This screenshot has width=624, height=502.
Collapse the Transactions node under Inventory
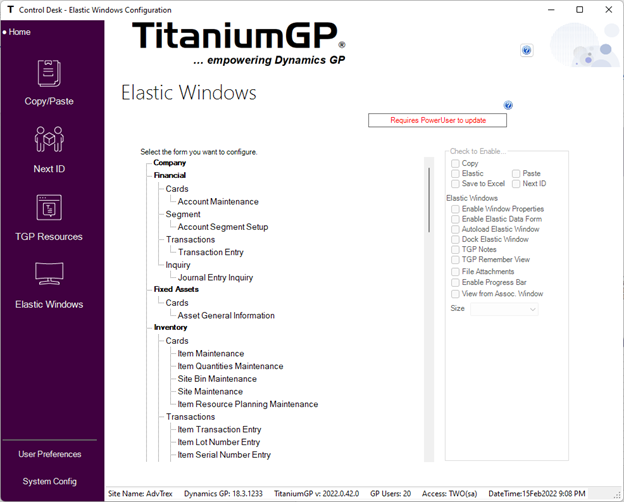(190, 417)
